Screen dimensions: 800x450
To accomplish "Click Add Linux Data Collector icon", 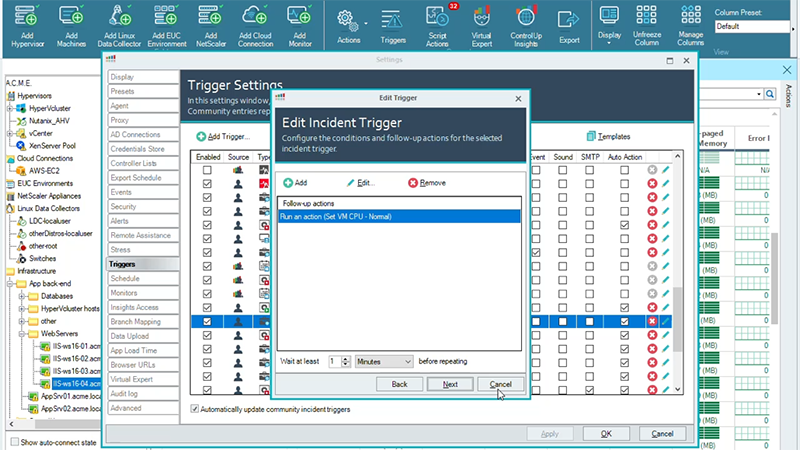I will pyautogui.click(x=119, y=26).
